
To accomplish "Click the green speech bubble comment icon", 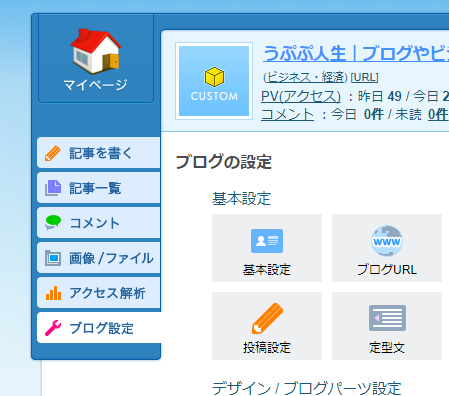I will click(53, 223).
